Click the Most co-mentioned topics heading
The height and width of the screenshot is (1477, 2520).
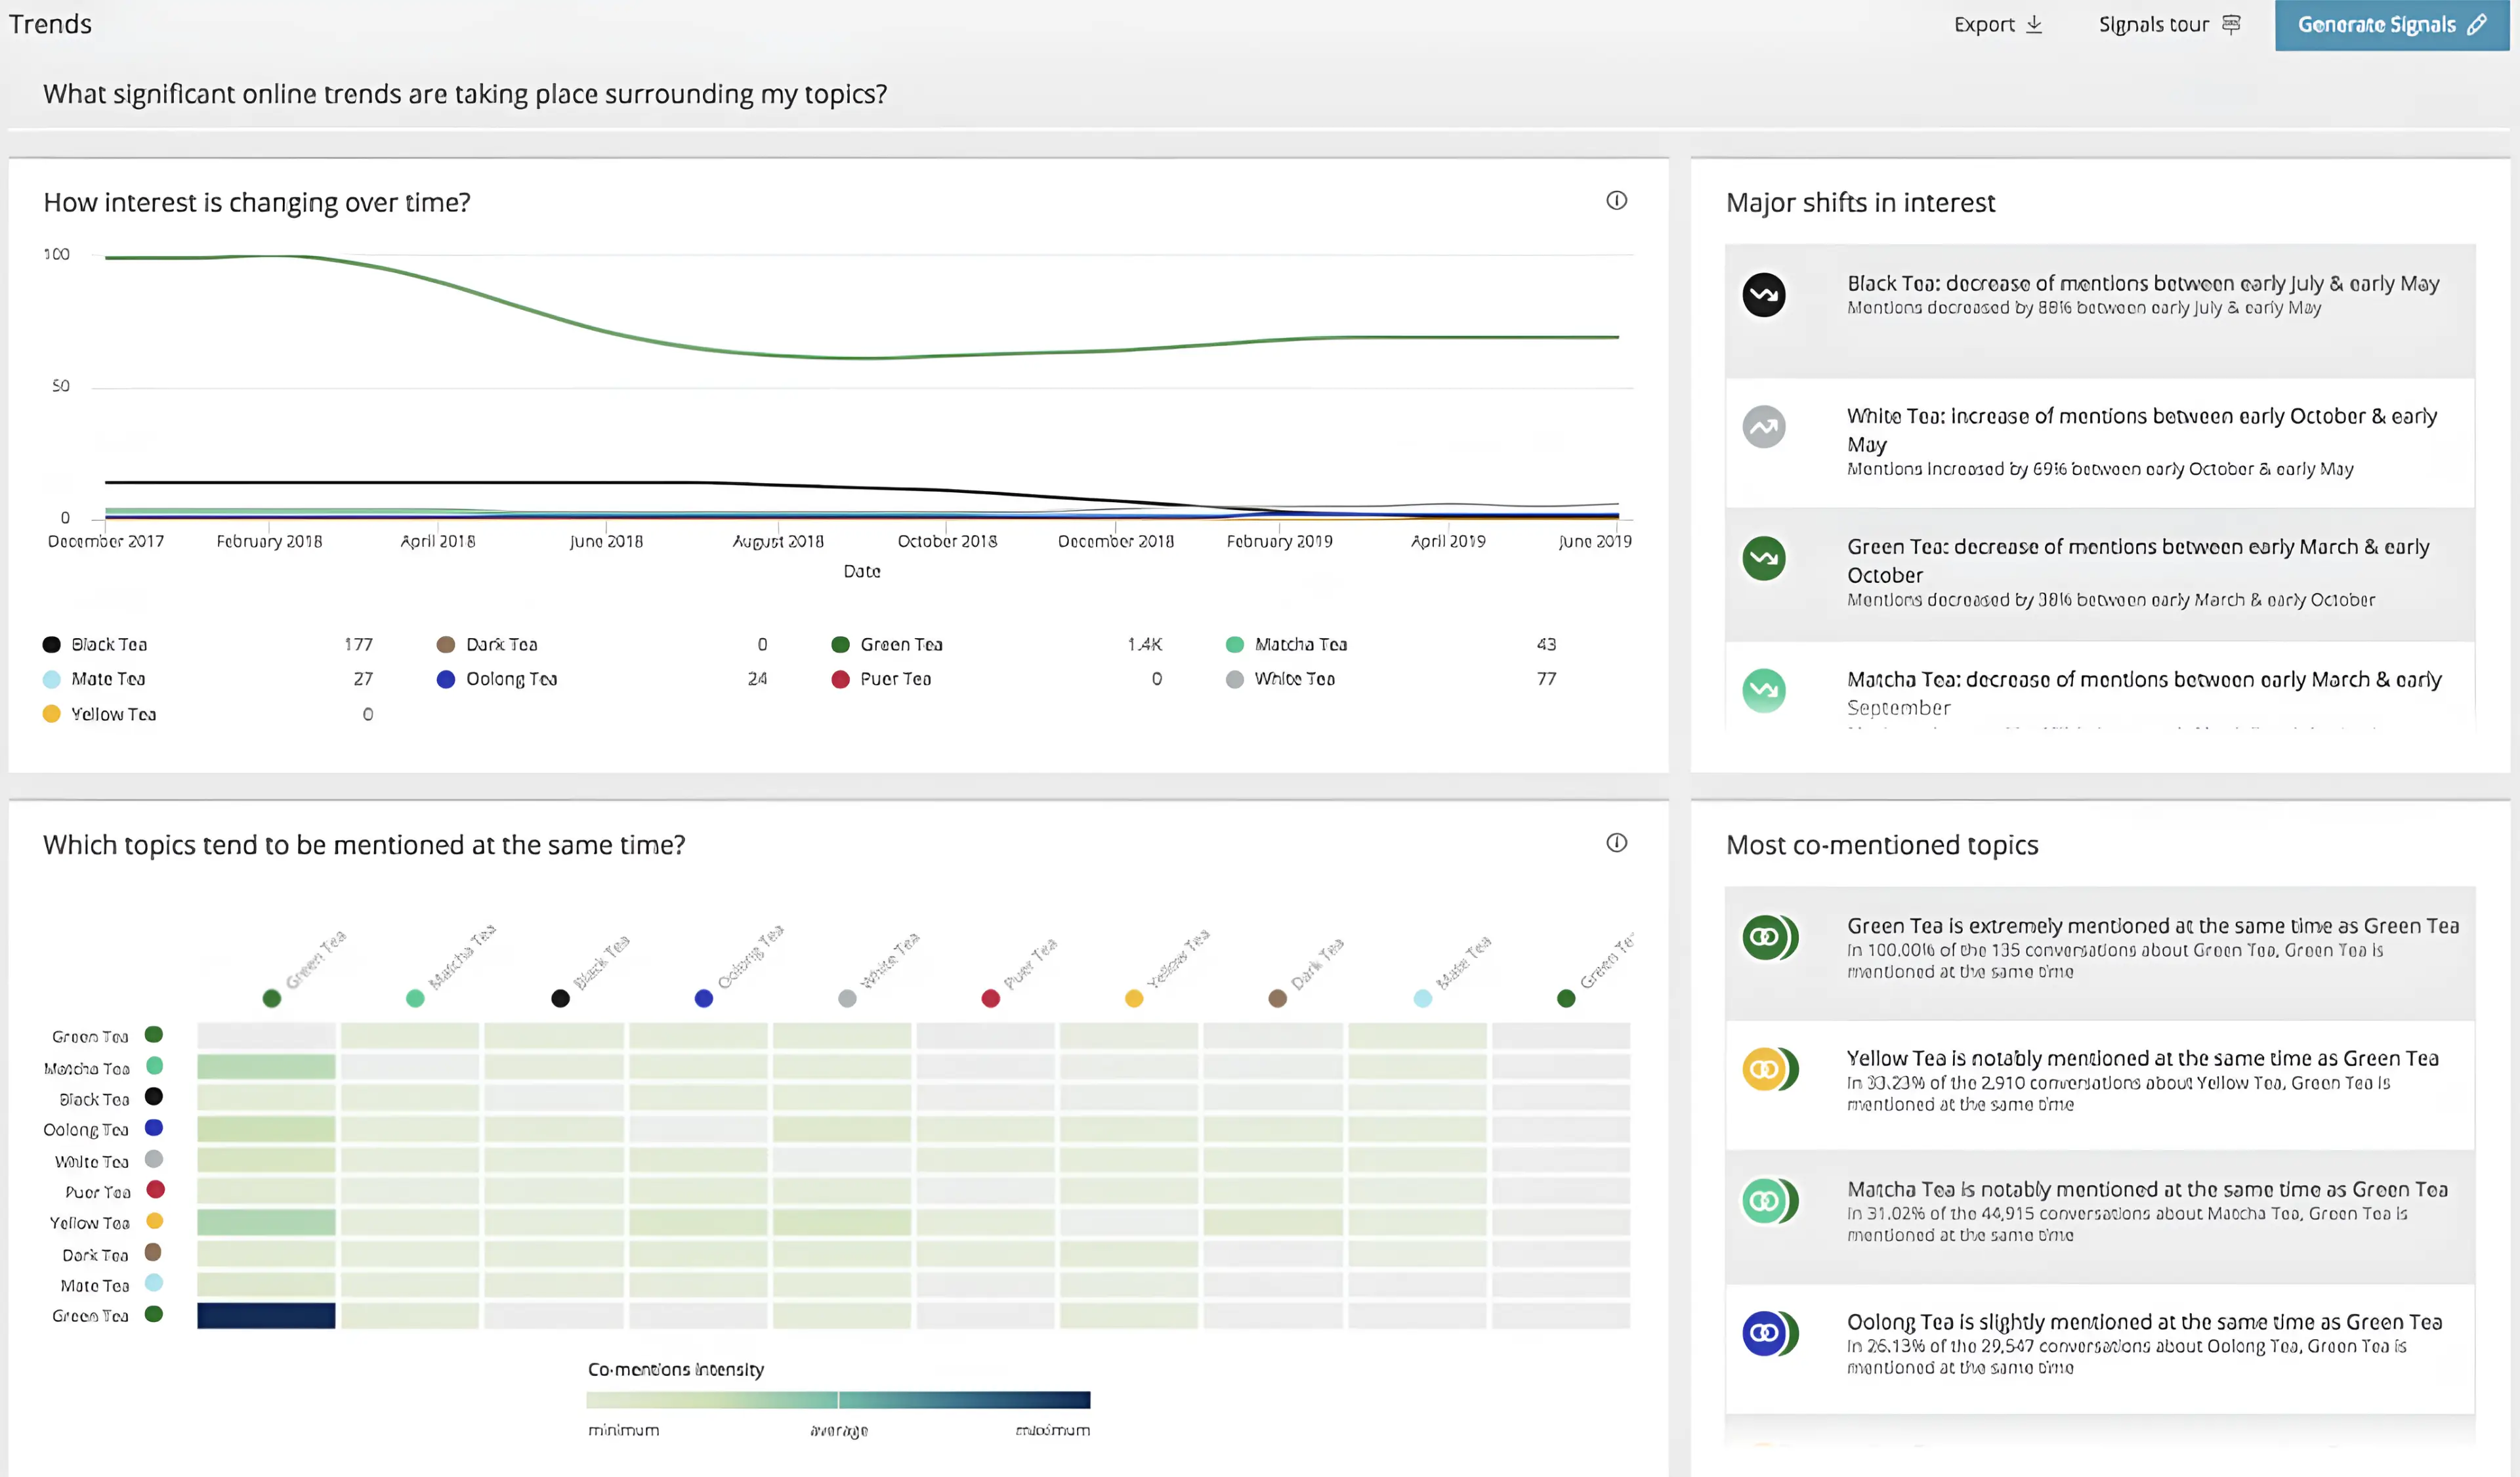tap(1882, 845)
